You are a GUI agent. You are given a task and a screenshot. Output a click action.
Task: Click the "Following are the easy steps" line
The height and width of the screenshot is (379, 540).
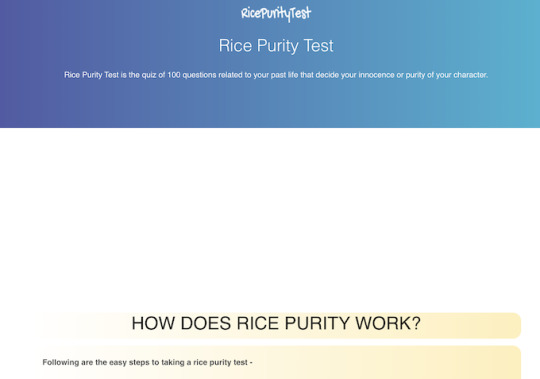pyautogui.click(x=147, y=362)
